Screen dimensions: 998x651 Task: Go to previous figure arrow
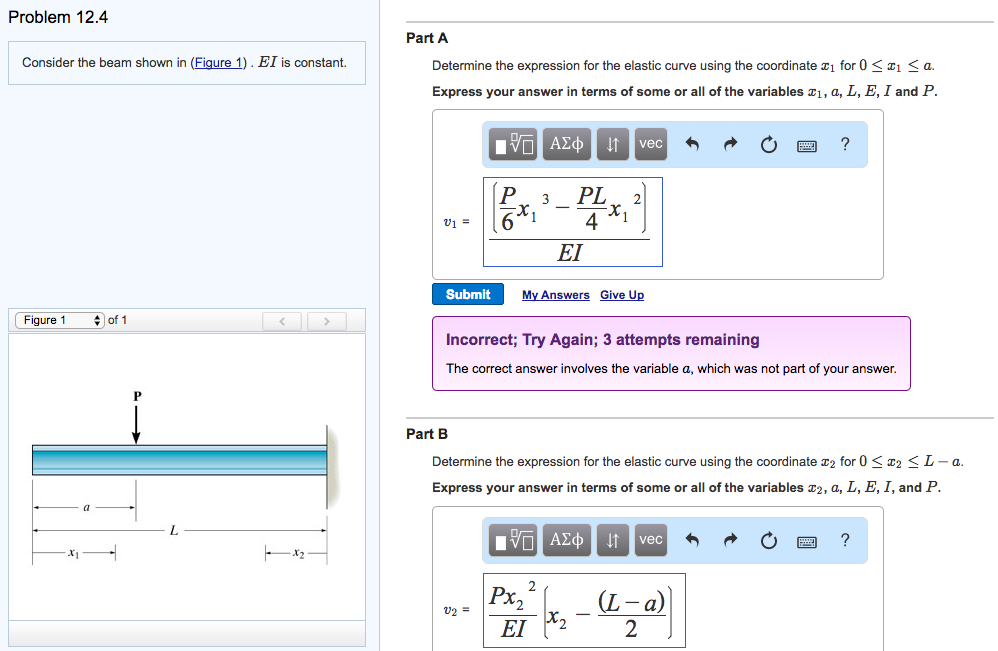coord(283,321)
